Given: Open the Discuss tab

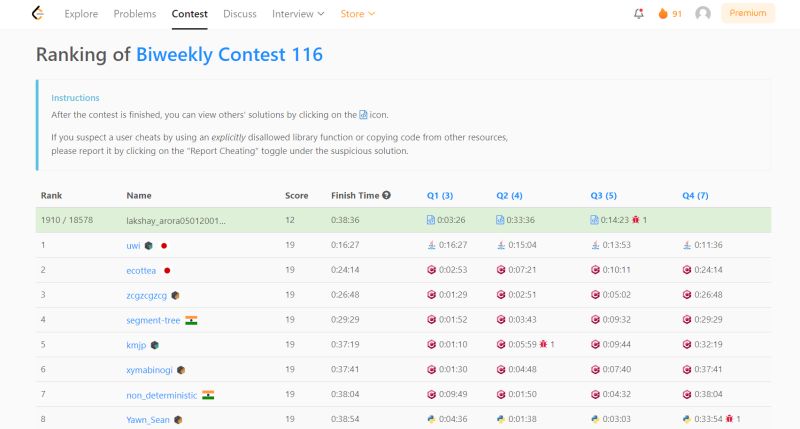Looking at the screenshot, I should coord(240,14).
